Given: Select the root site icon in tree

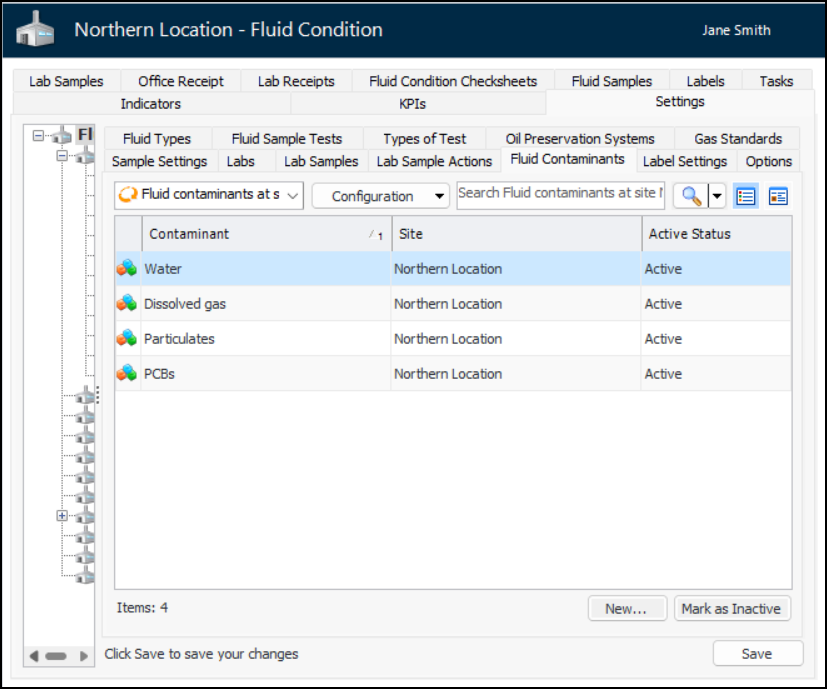Looking at the screenshot, I should (x=63, y=135).
